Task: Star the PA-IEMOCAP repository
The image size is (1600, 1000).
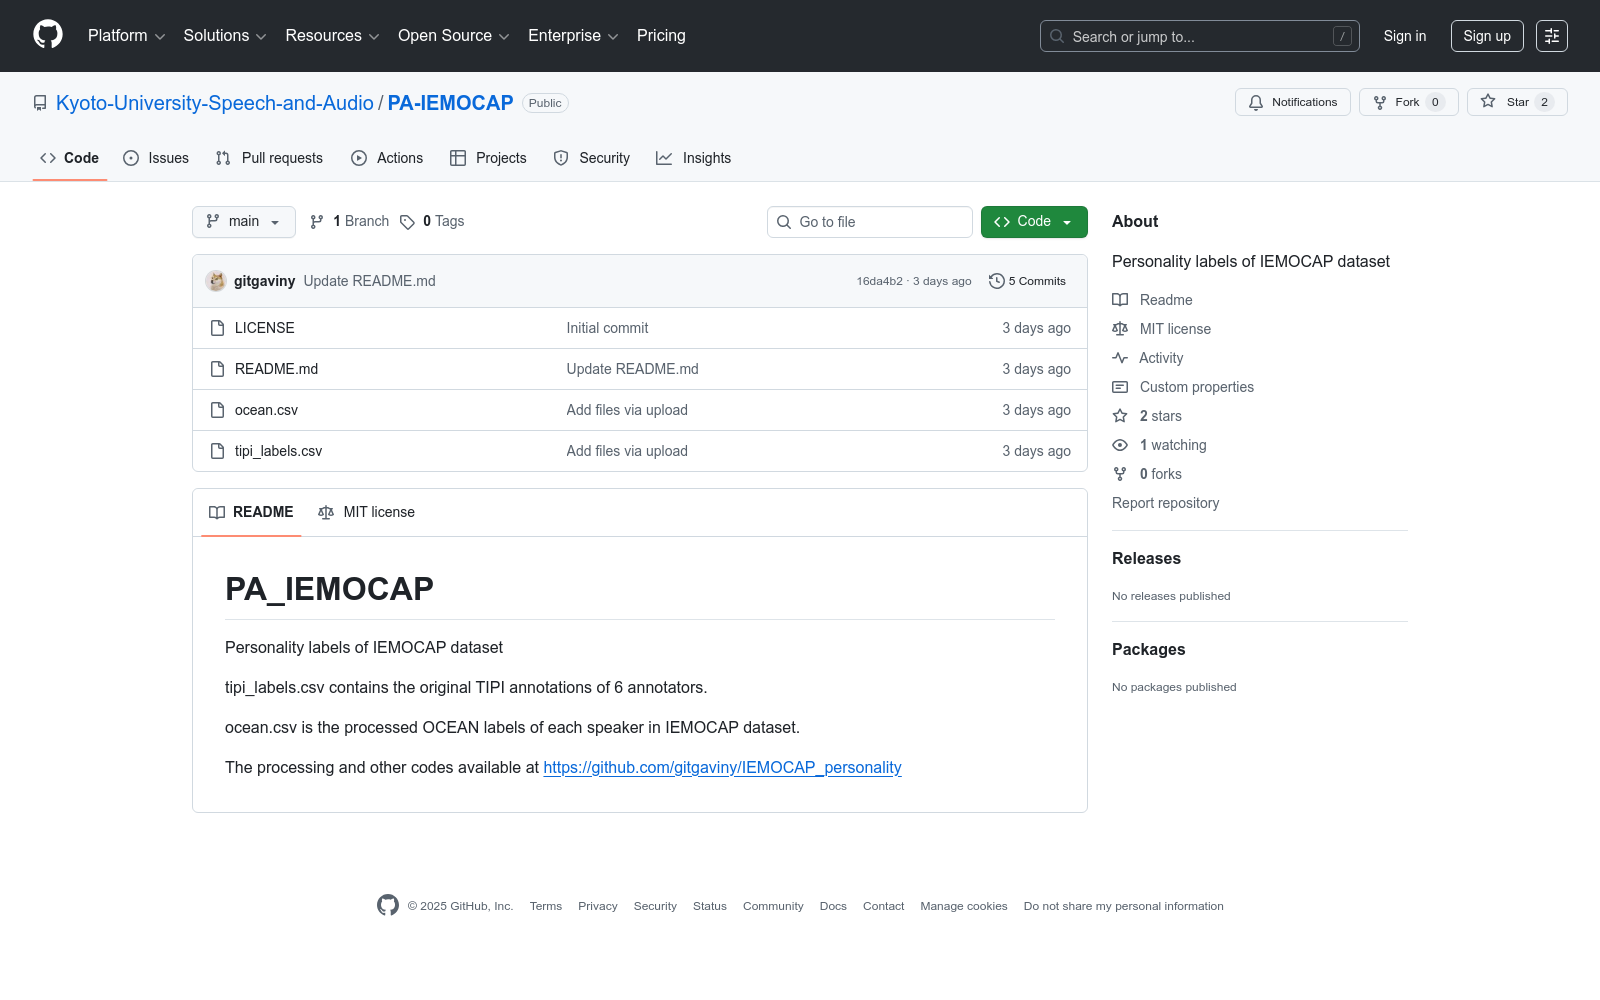Action: (x=1517, y=102)
